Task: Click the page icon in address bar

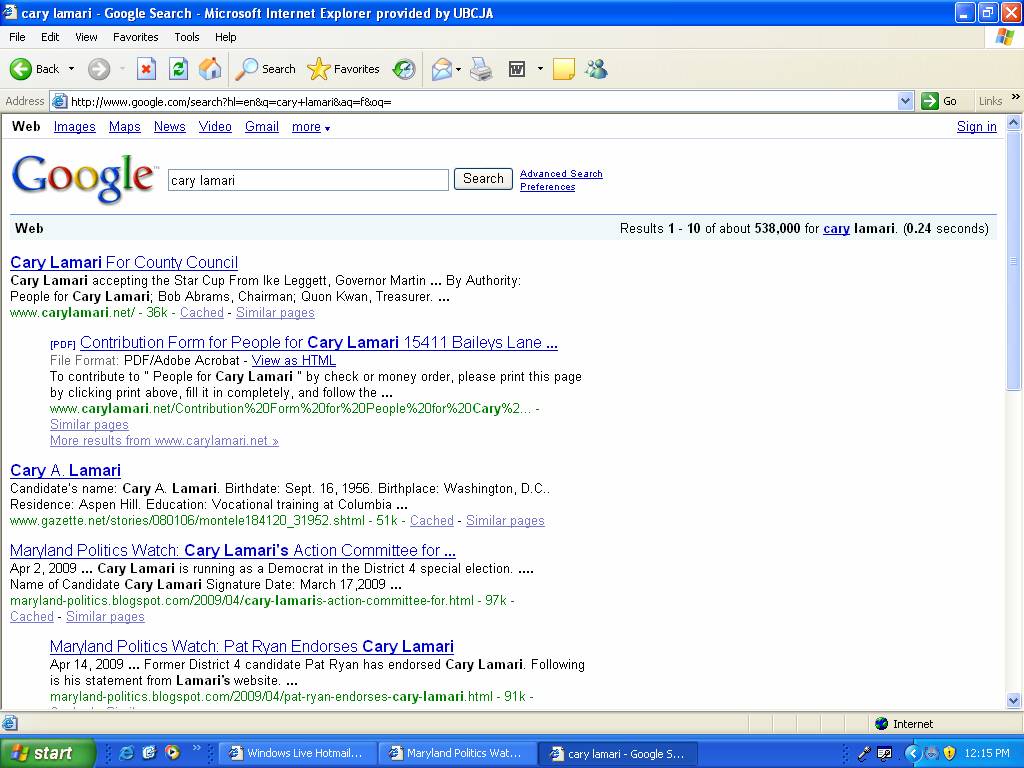Action: click(x=59, y=101)
